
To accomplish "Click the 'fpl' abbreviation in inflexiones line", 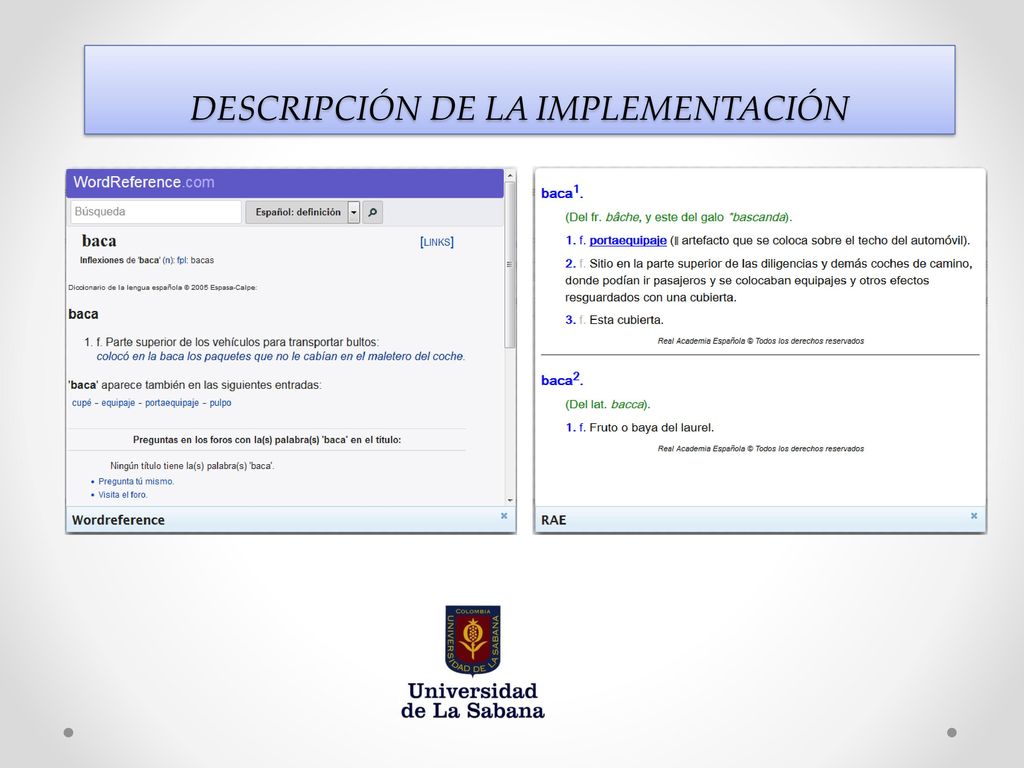I will (x=182, y=260).
